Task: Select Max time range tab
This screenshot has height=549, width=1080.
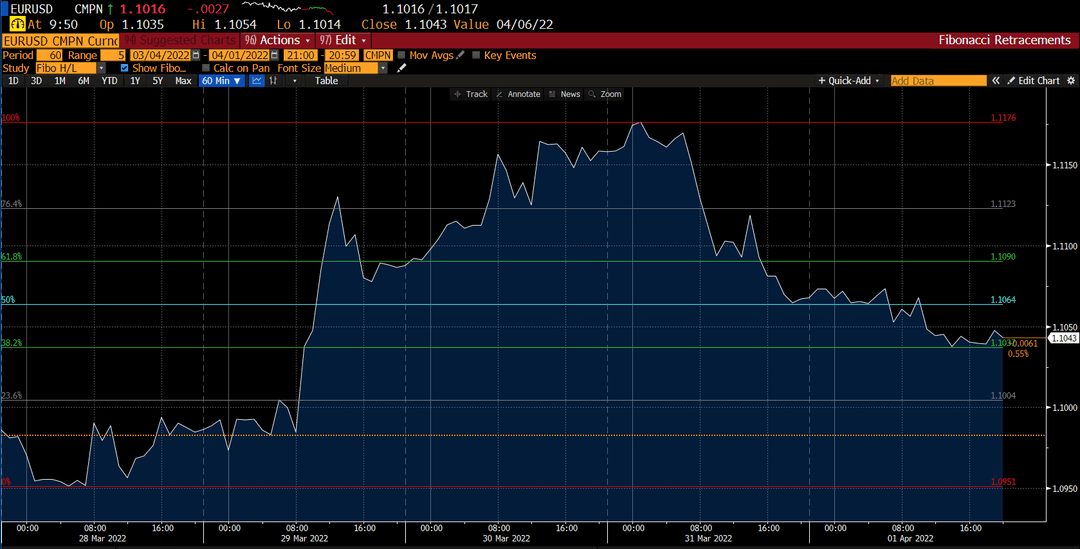Action: tap(183, 81)
